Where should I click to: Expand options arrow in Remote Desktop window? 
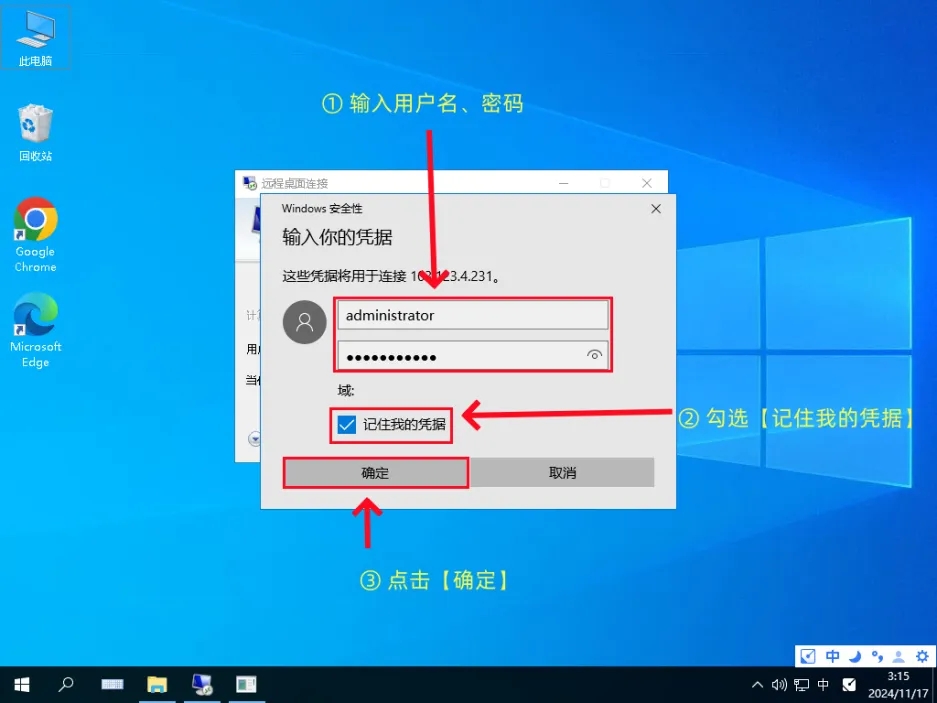tap(254, 438)
